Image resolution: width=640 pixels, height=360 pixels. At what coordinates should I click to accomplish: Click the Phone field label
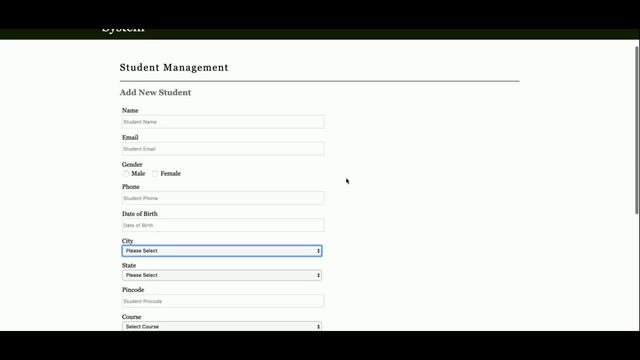[x=131, y=187]
